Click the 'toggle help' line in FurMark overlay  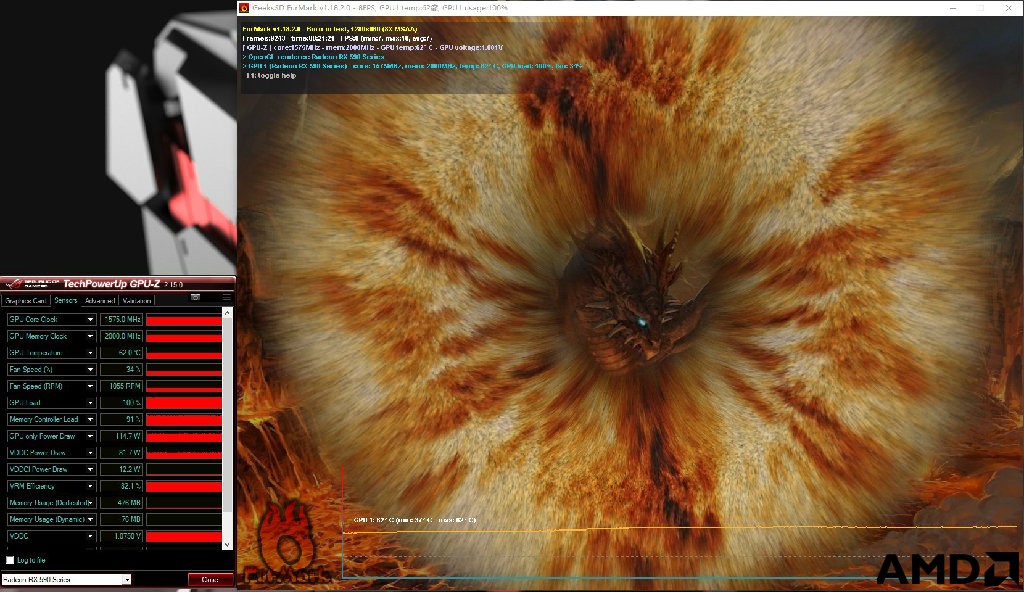271,76
